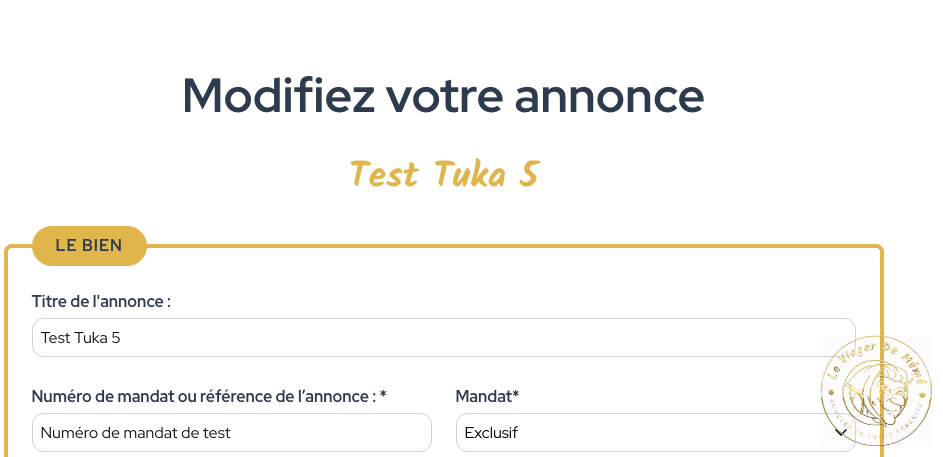Screen dimensions: 943x457
Task: Click the Le Viager De Mémé logo badge
Action: tap(876, 391)
